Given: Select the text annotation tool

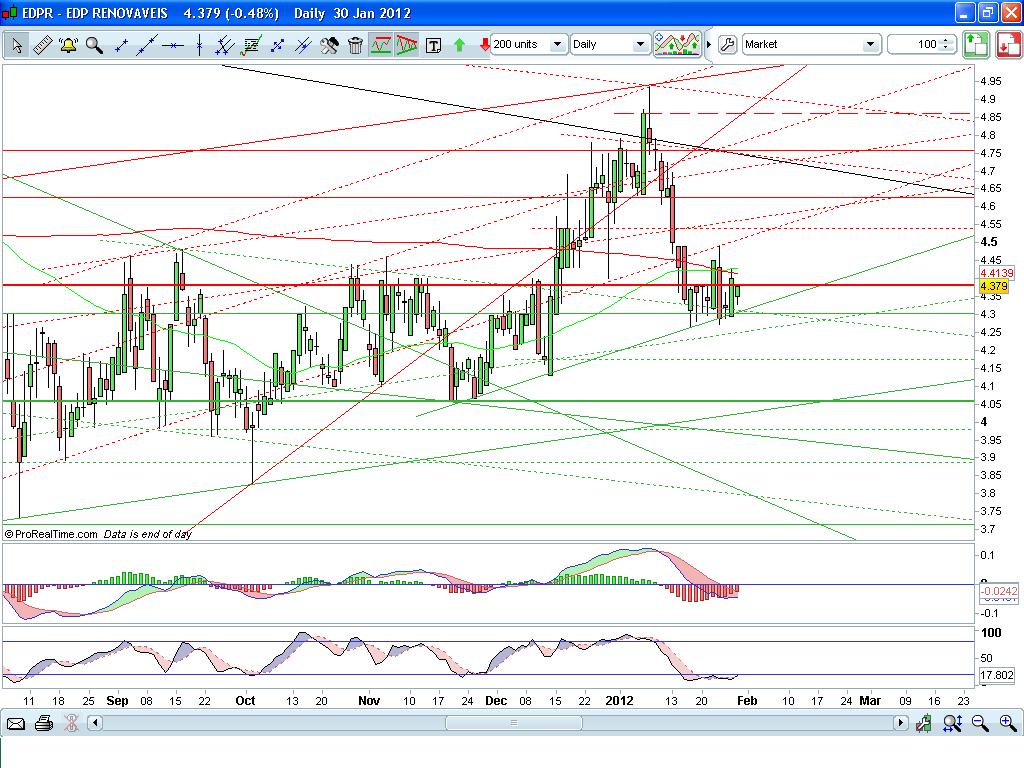Looking at the screenshot, I should click(433, 45).
